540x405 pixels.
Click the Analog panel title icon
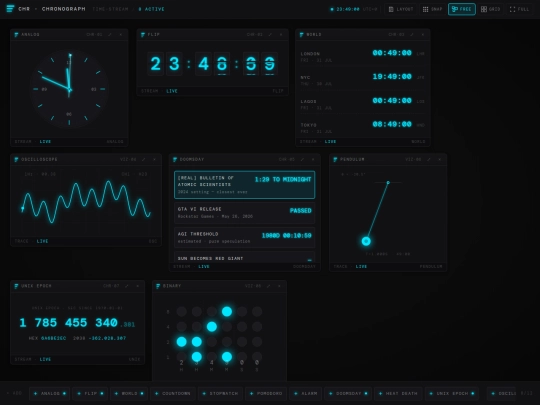coord(16,34)
